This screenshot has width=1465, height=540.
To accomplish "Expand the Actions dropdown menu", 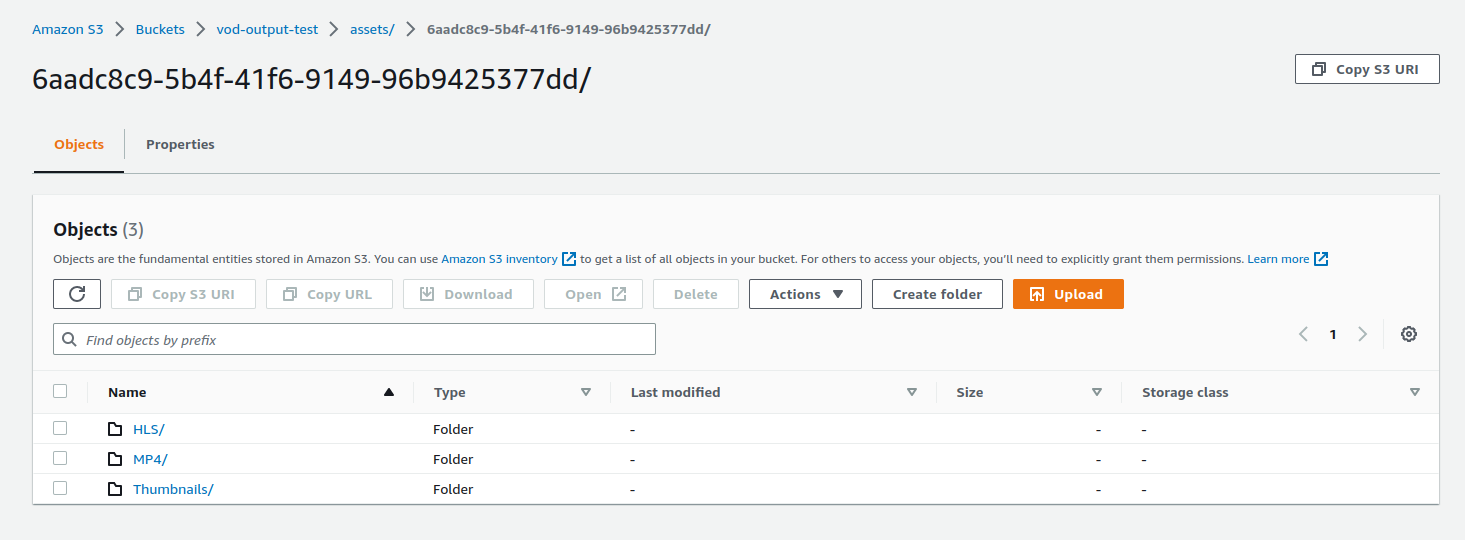I will pos(804,294).
